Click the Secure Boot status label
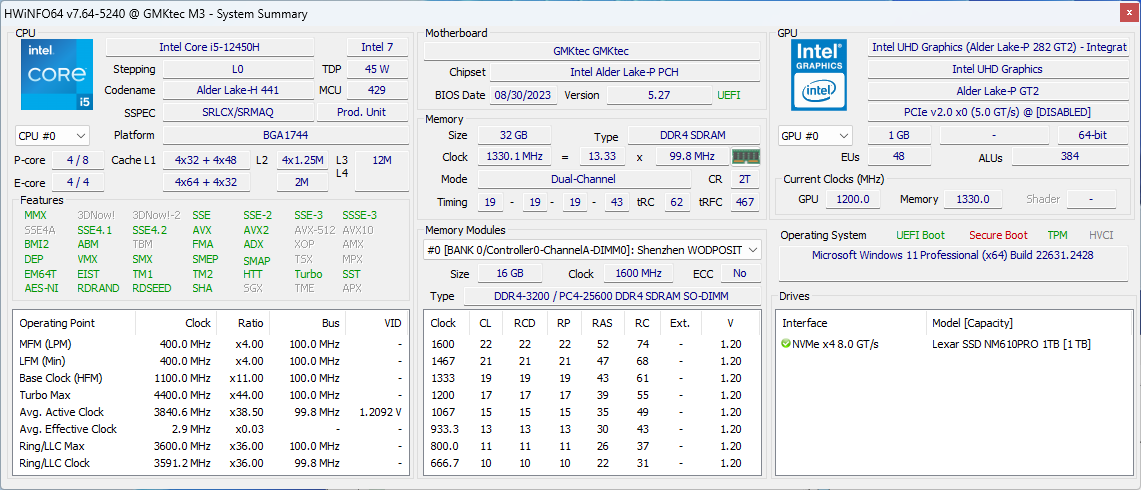This screenshot has width=1141, height=490. tap(997, 235)
